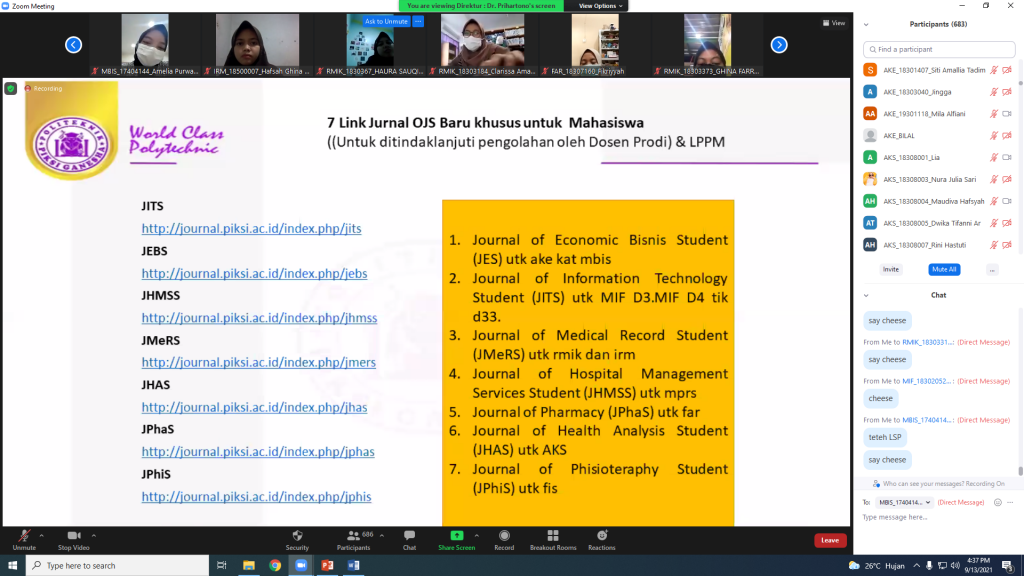Image resolution: width=1024 pixels, height=576 pixels.
Task: Open the Security shield icon
Action: 297,536
